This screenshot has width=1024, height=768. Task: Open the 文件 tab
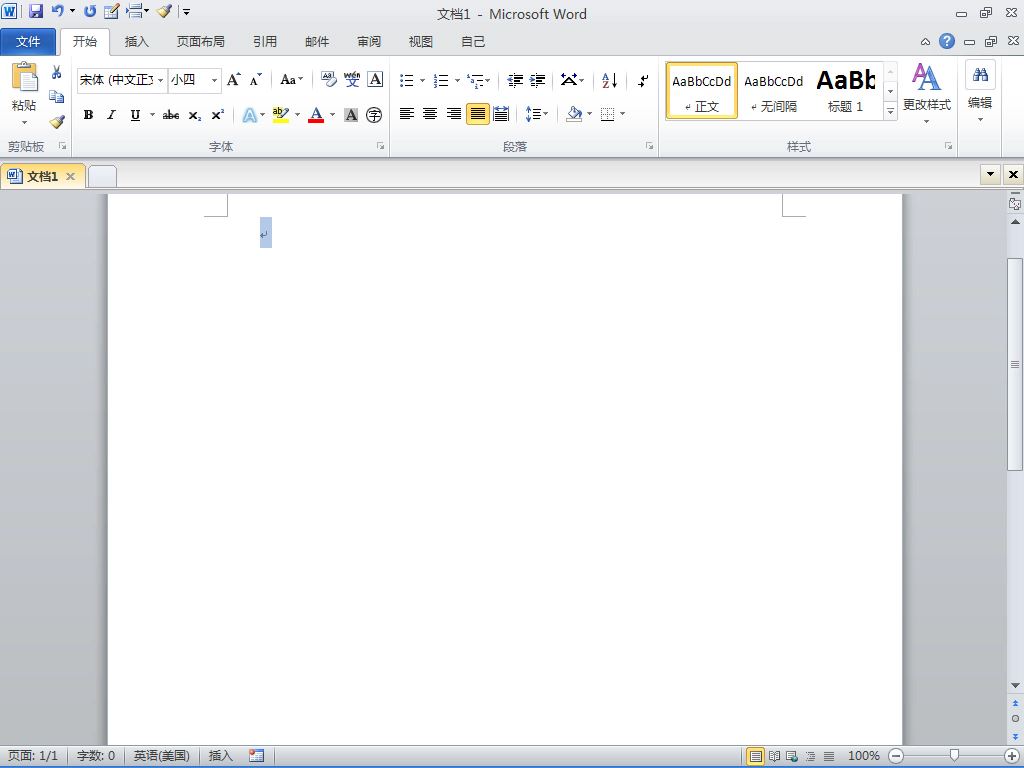[28, 42]
